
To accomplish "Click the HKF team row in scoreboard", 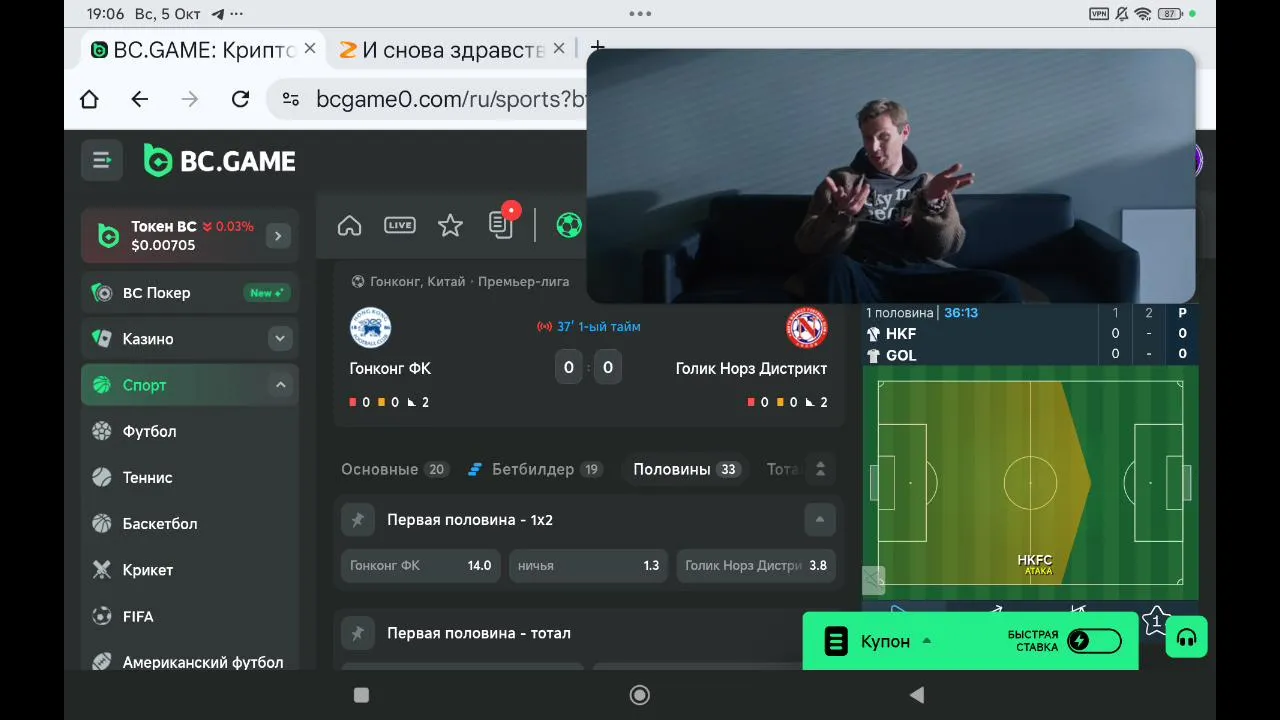I will (x=1030, y=334).
